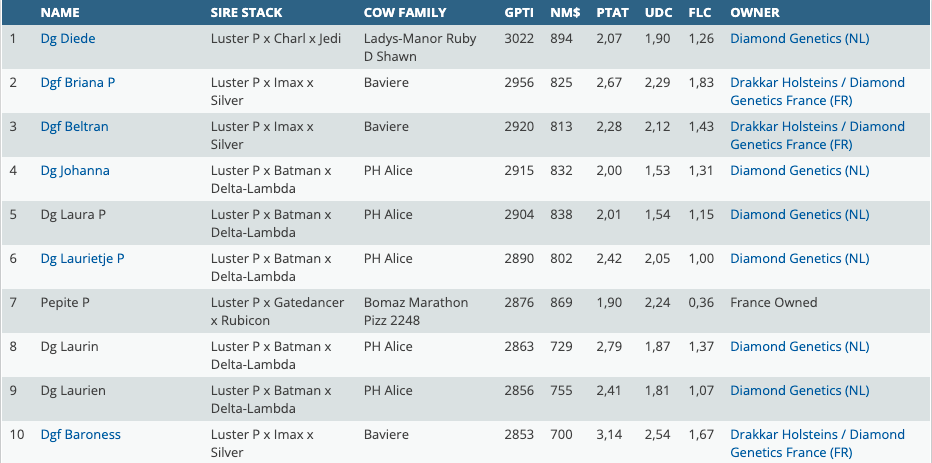Open Diamond Genetics (NL) owner in row 1
The image size is (932, 463).
coord(799,39)
